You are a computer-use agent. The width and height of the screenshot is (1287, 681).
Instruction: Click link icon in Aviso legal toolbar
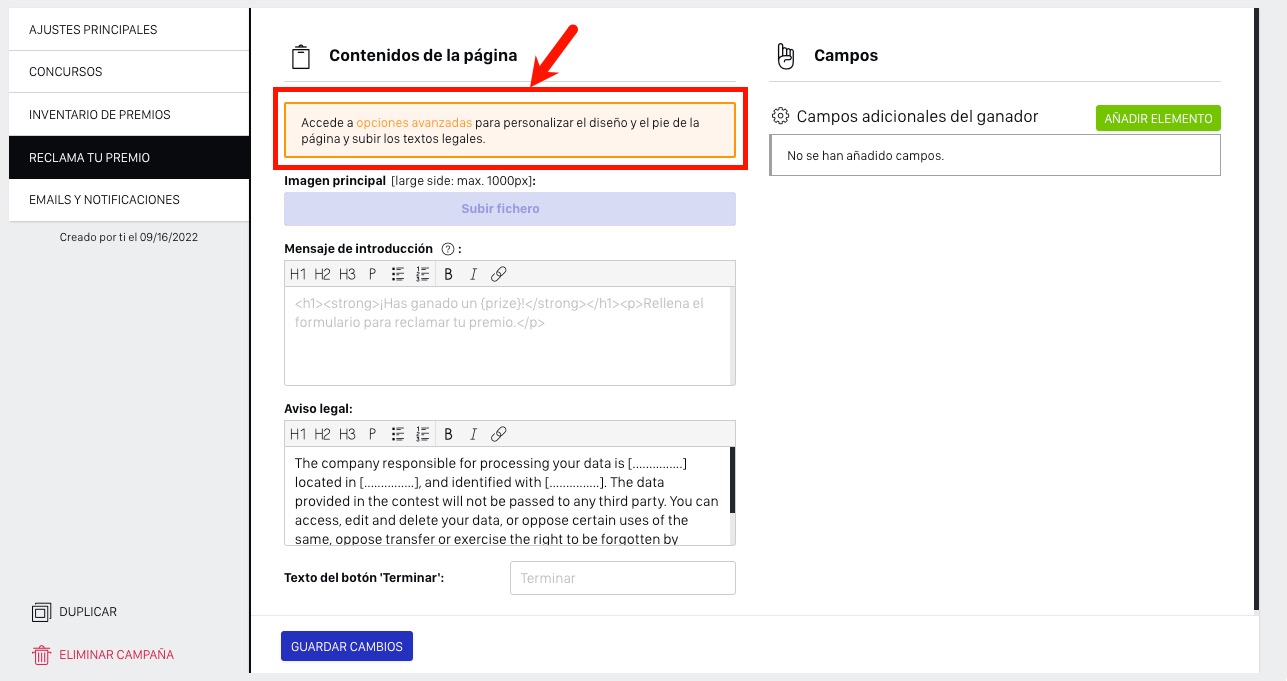click(499, 434)
